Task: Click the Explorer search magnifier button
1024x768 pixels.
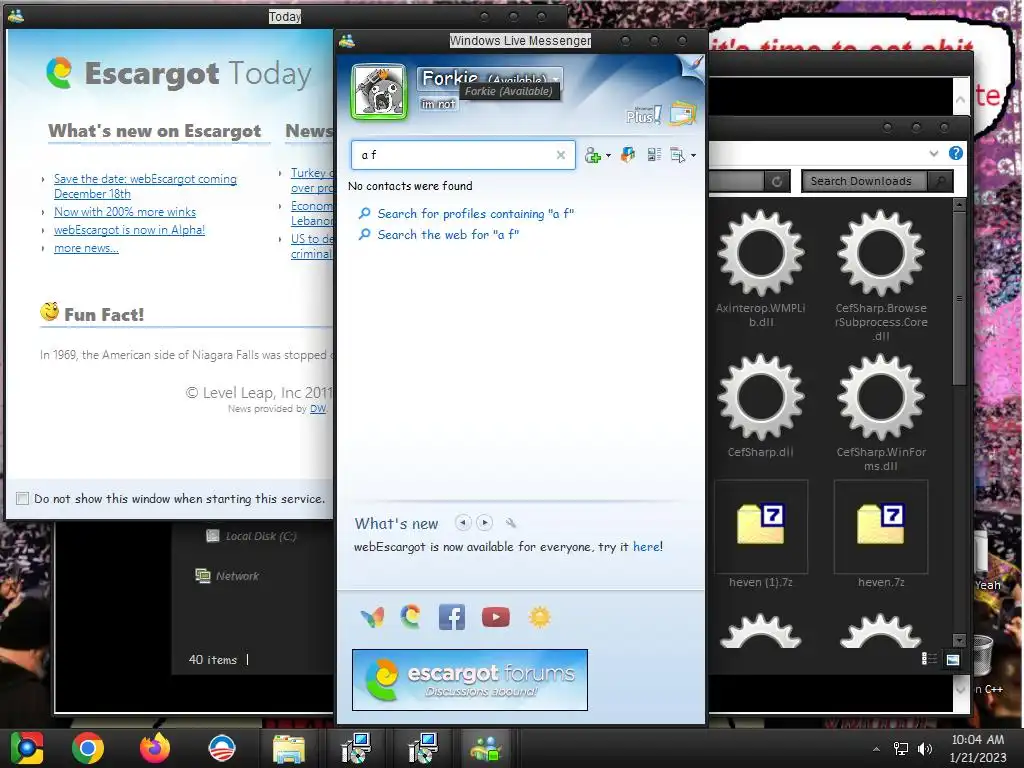Action: (x=940, y=181)
